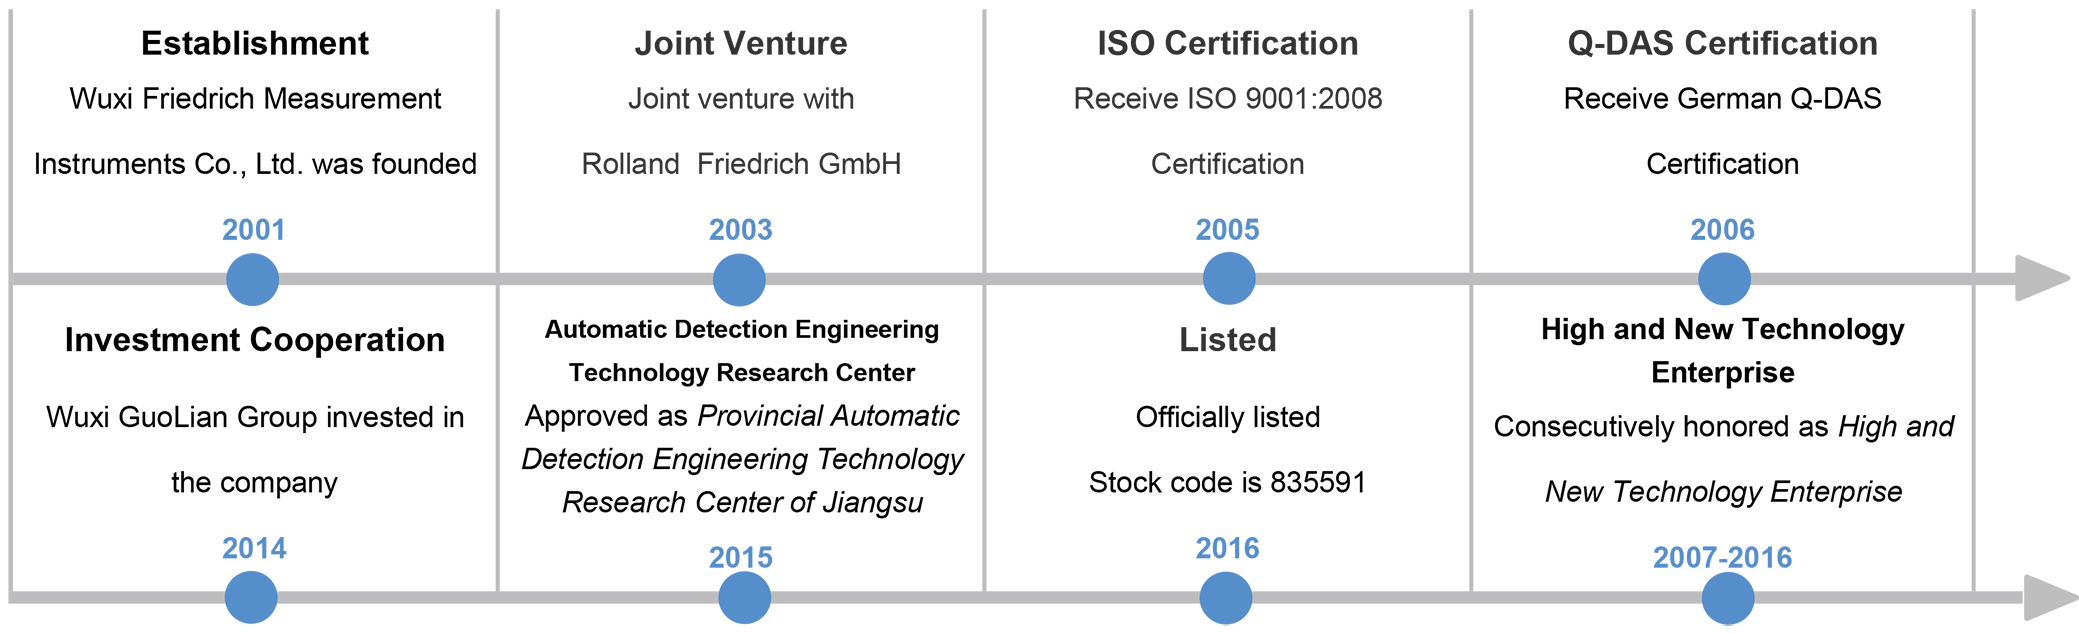Select the ISO Certification title
The width and height of the screenshot is (2079, 633).
point(1227,44)
